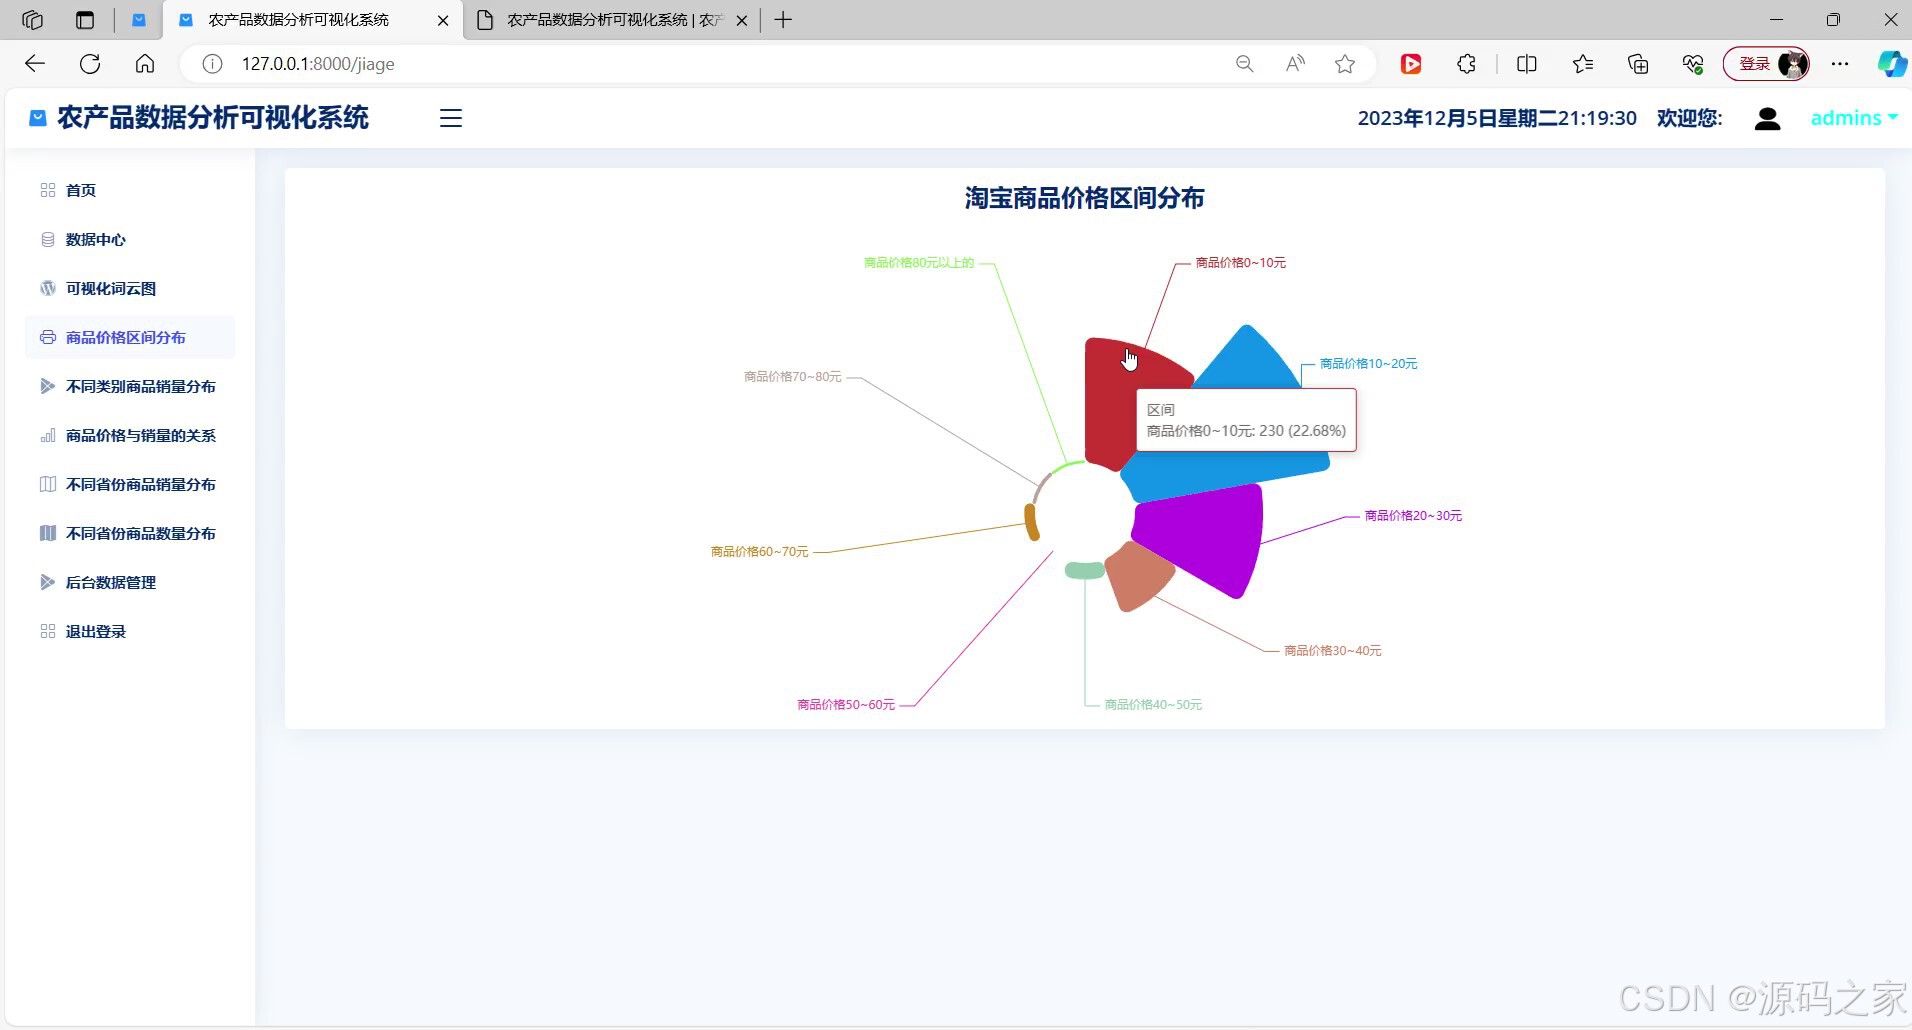Viewport: 1912px width, 1030px height.
Task: Click the column icon beside 不同省份商品销量分布
Action: 47,484
